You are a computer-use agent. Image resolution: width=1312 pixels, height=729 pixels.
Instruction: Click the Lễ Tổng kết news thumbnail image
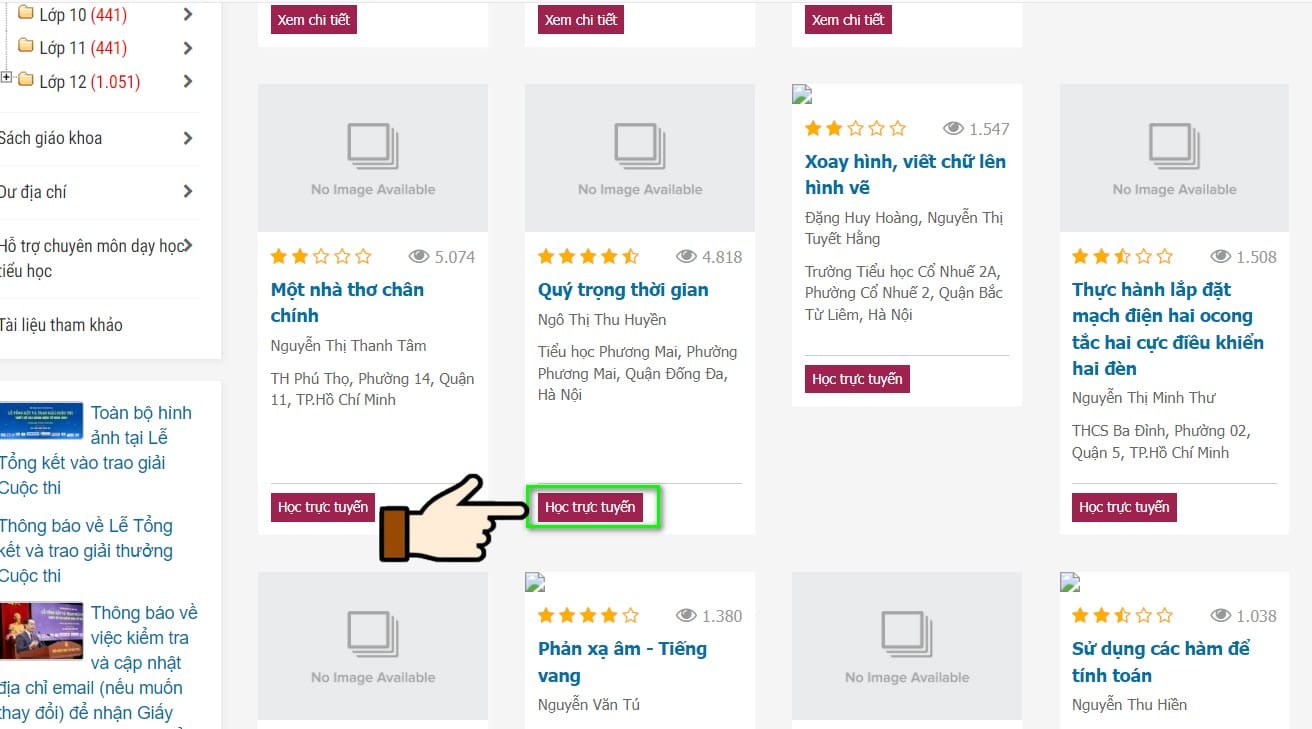point(41,425)
